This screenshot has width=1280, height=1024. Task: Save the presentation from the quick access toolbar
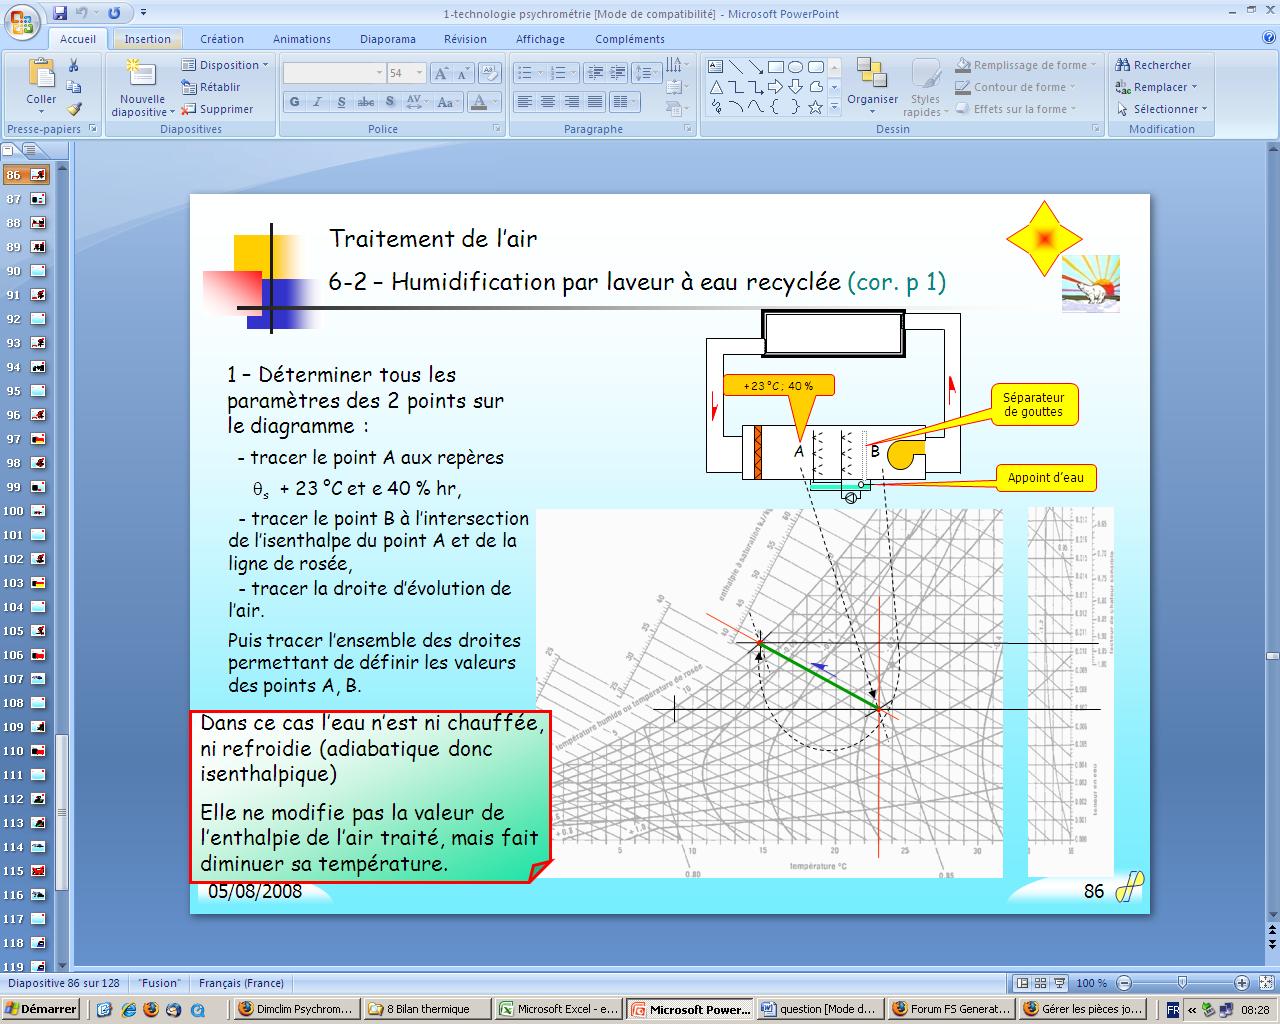coord(60,13)
